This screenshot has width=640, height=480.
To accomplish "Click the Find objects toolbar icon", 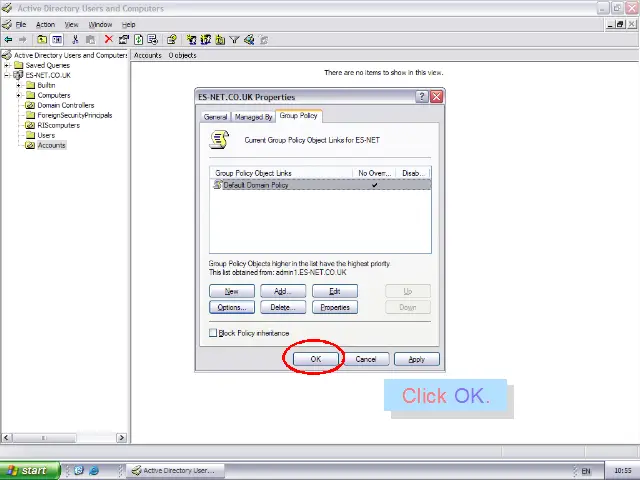I will [x=249, y=40].
